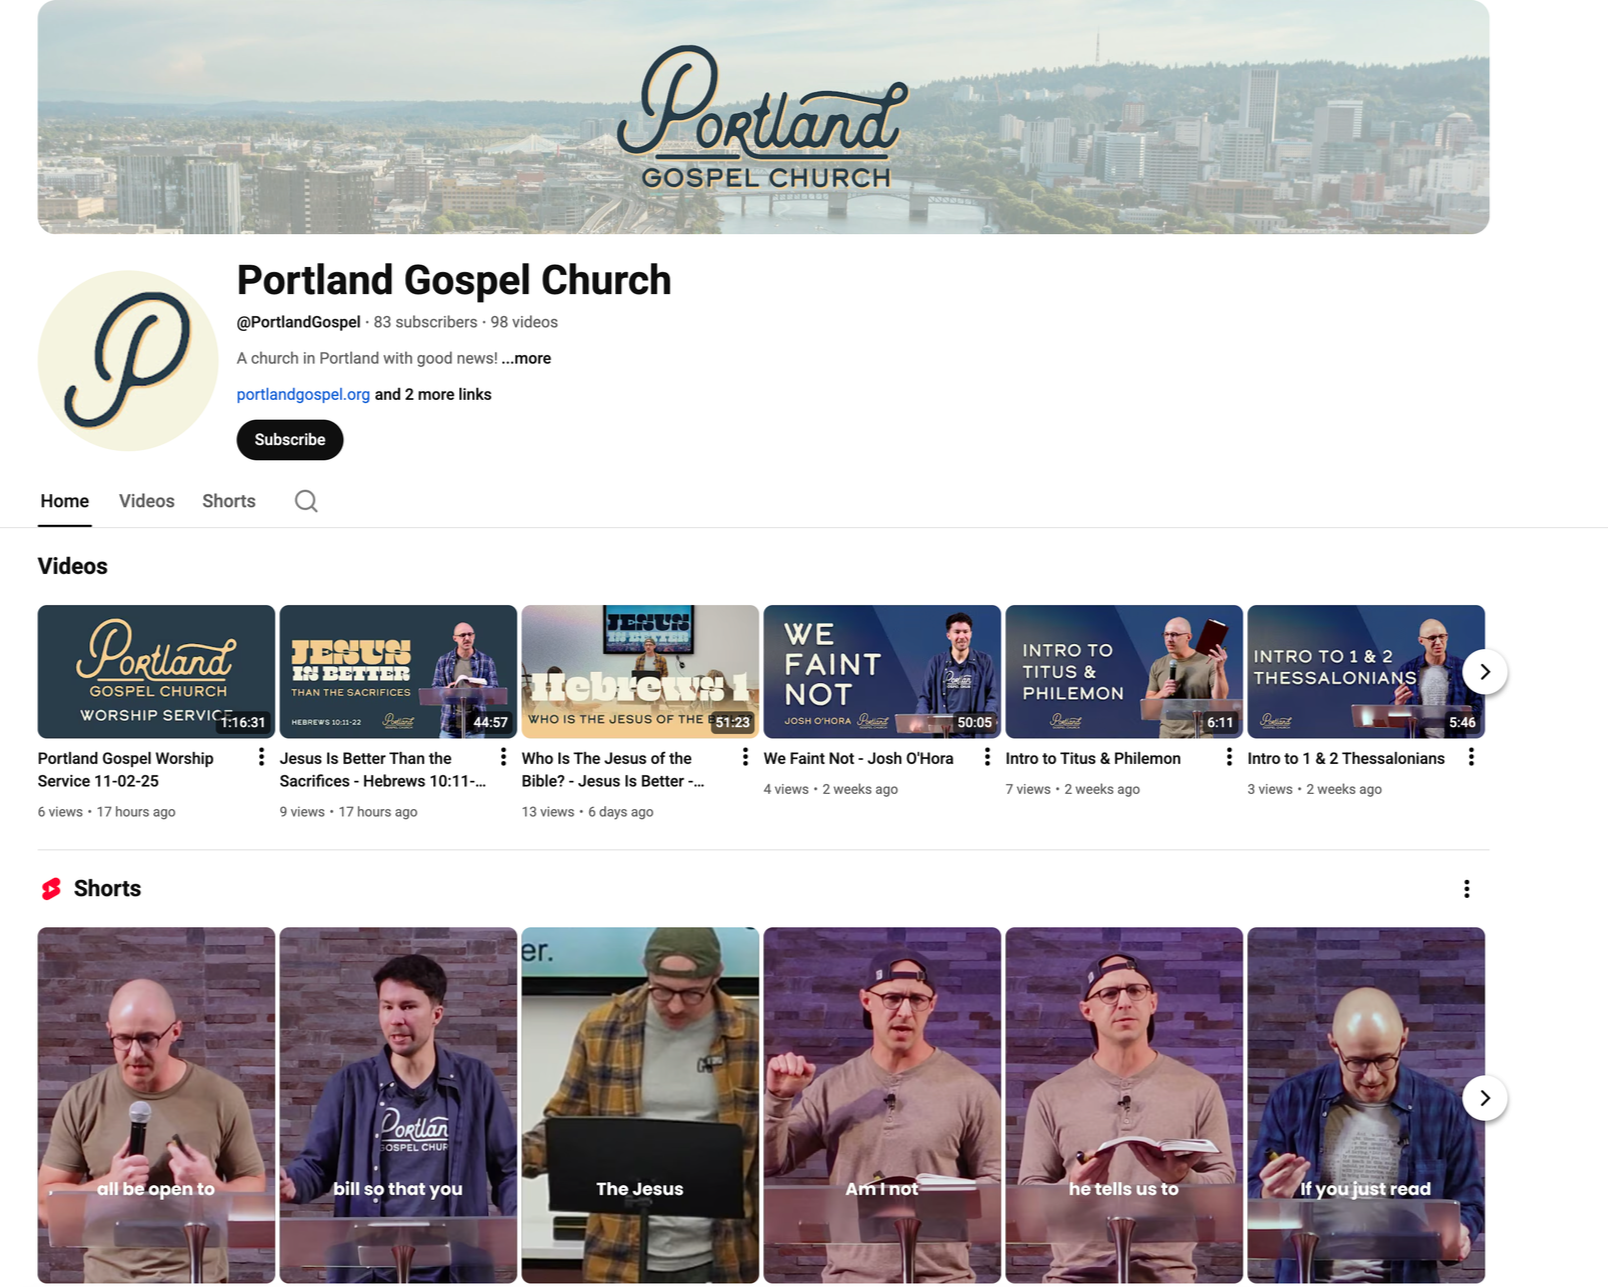The image size is (1608, 1287).
Task: Open options menu for We Faint Not video
Action: (987, 757)
